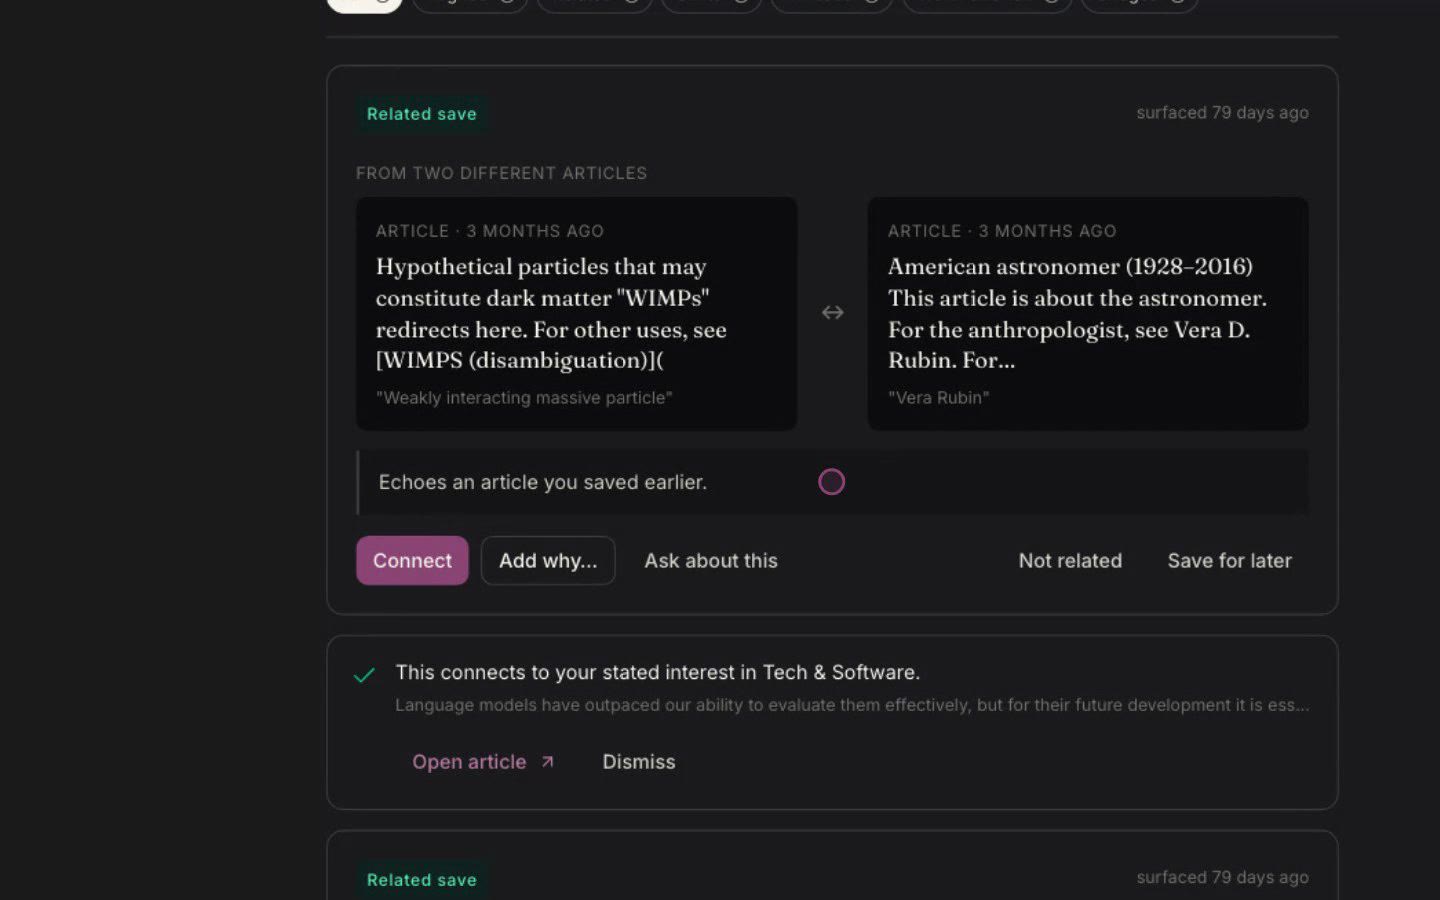Open article link in the Tech & Software suggestion
The height and width of the screenshot is (900, 1440).
pyautogui.click(x=469, y=762)
